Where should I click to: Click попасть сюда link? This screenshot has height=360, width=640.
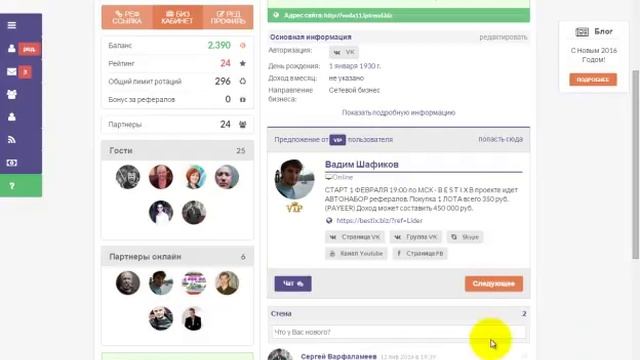(x=500, y=139)
